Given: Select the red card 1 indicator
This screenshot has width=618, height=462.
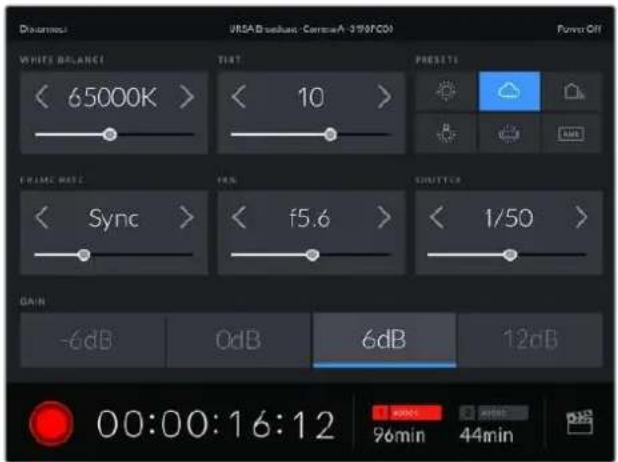Looking at the screenshot, I should tap(407, 413).
